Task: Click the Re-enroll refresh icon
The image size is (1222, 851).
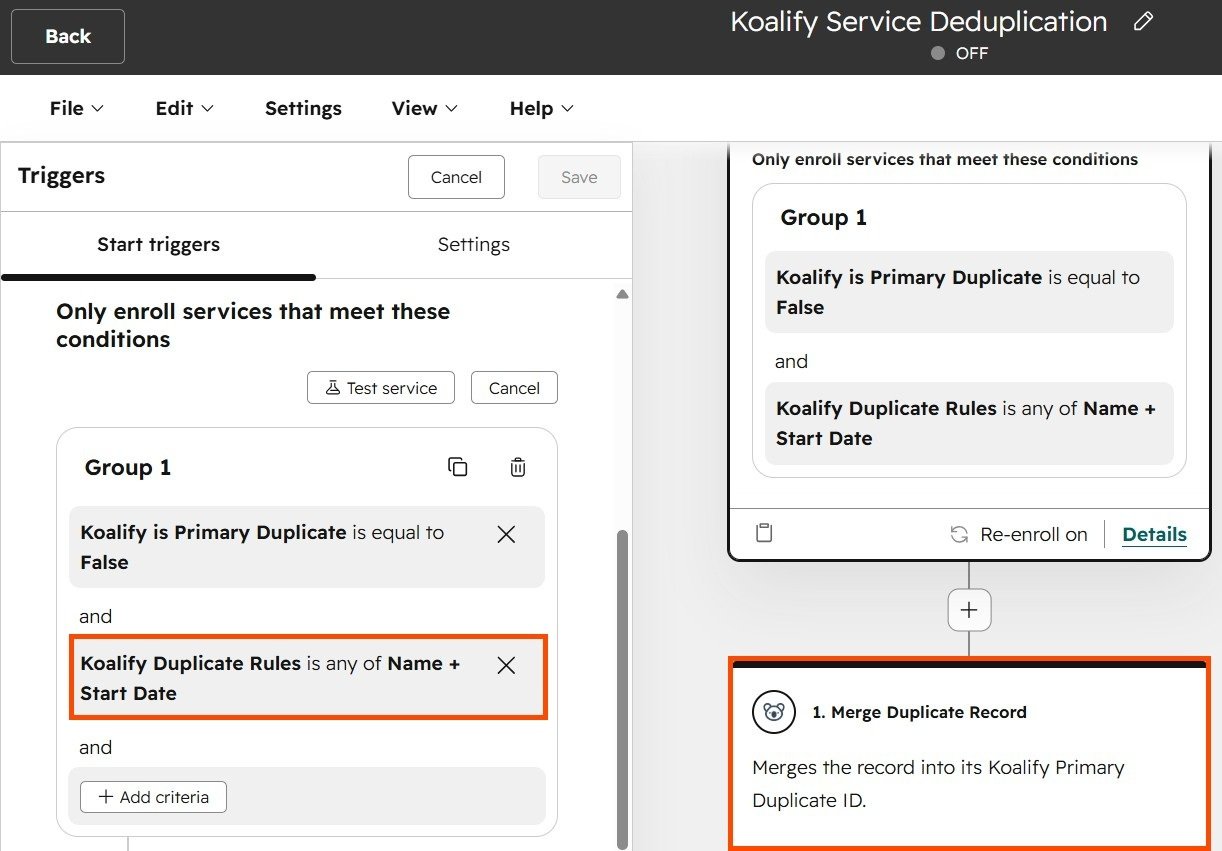Action: [x=959, y=534]
